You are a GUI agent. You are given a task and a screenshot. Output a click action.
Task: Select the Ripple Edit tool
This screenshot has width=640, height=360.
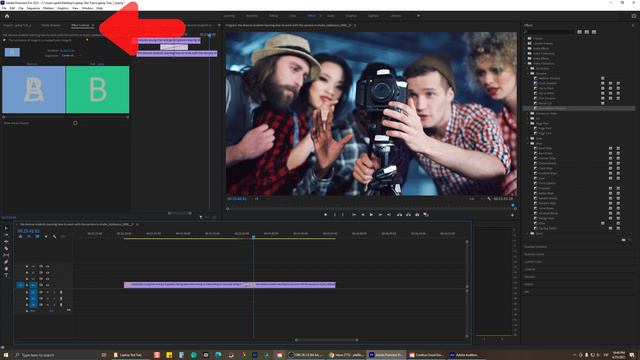point(6,242)
